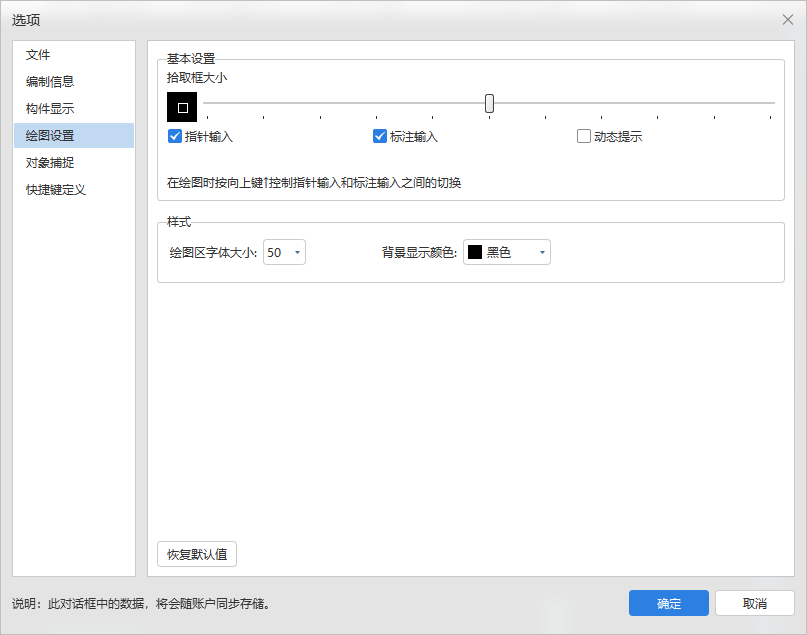
Task: Go to 对象捕捉 settings
Action: (50, 163)
